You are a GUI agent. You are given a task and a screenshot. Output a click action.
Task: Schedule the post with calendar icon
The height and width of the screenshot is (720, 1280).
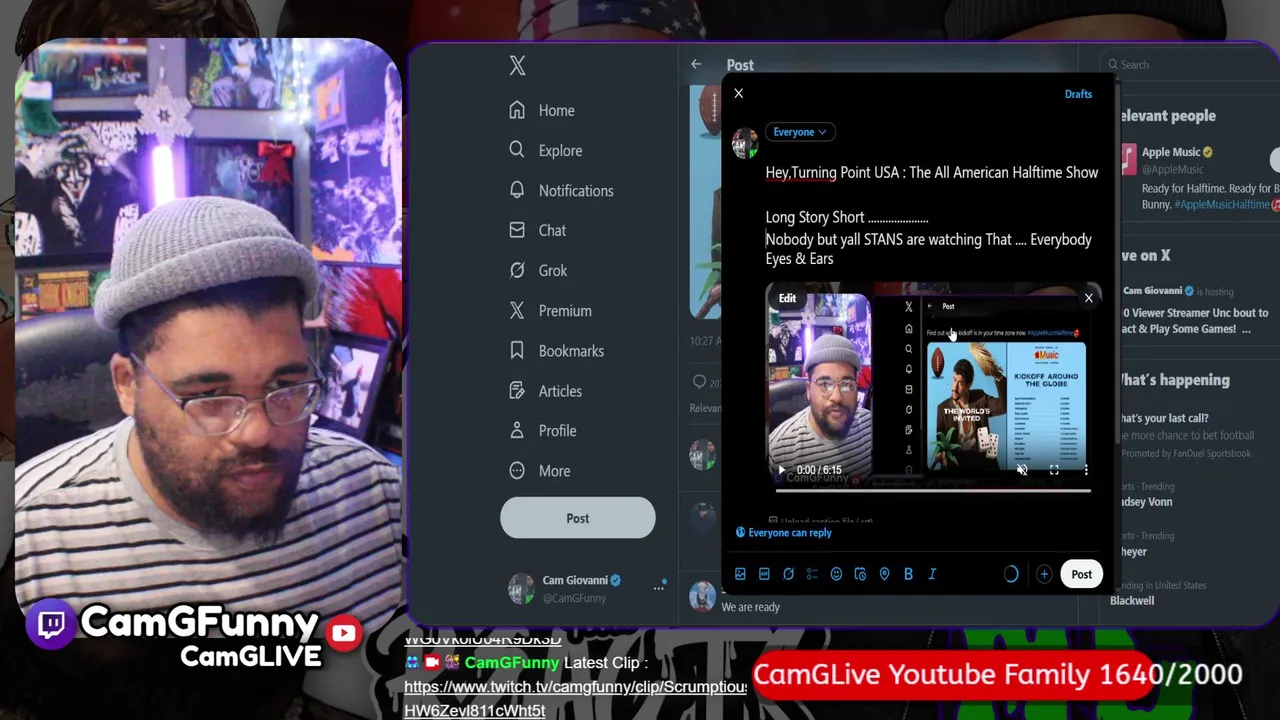click(860, 574)
